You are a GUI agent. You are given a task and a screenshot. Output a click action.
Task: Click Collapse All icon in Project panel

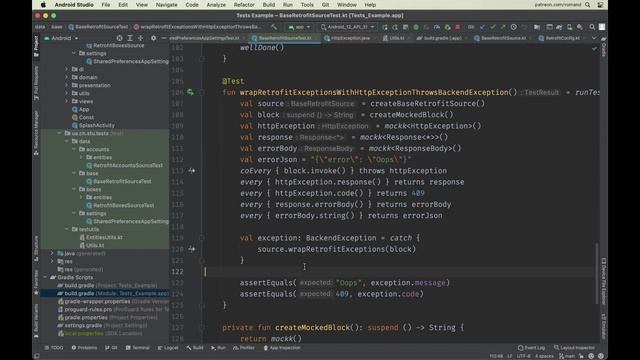[140, 38]
